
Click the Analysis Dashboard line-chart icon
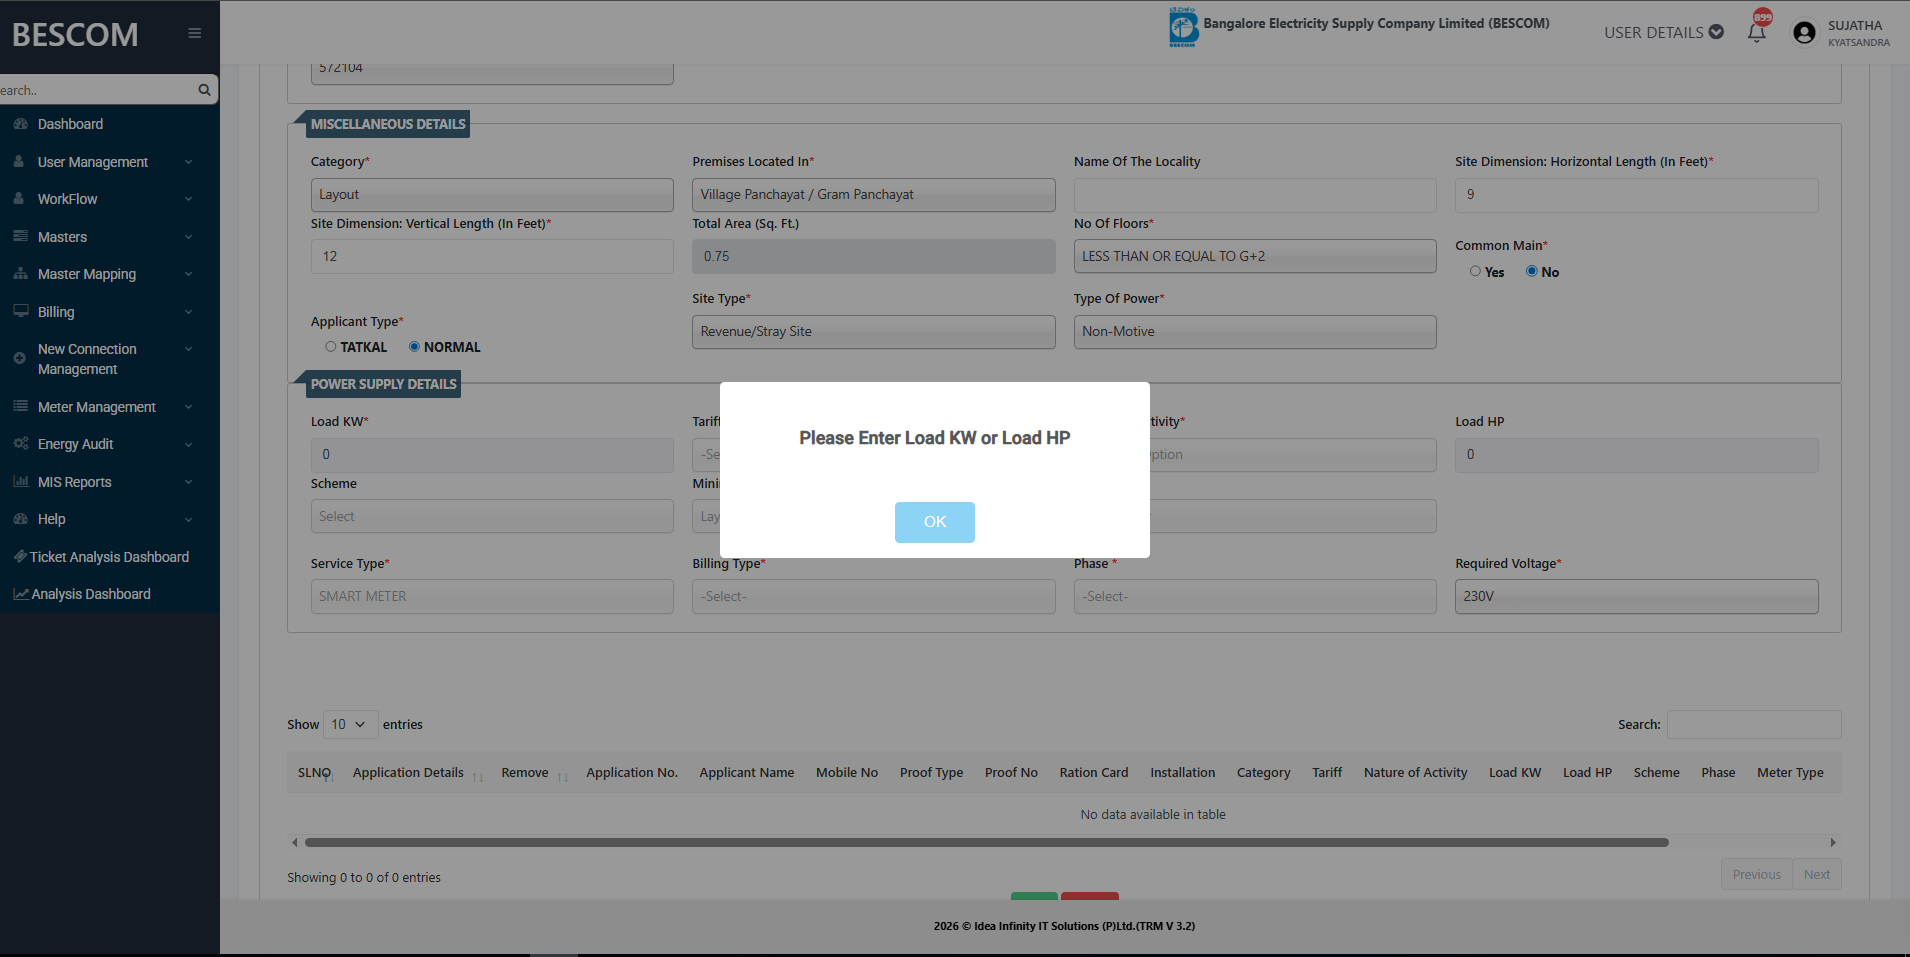pyautogui.click(x=20, y=594)
